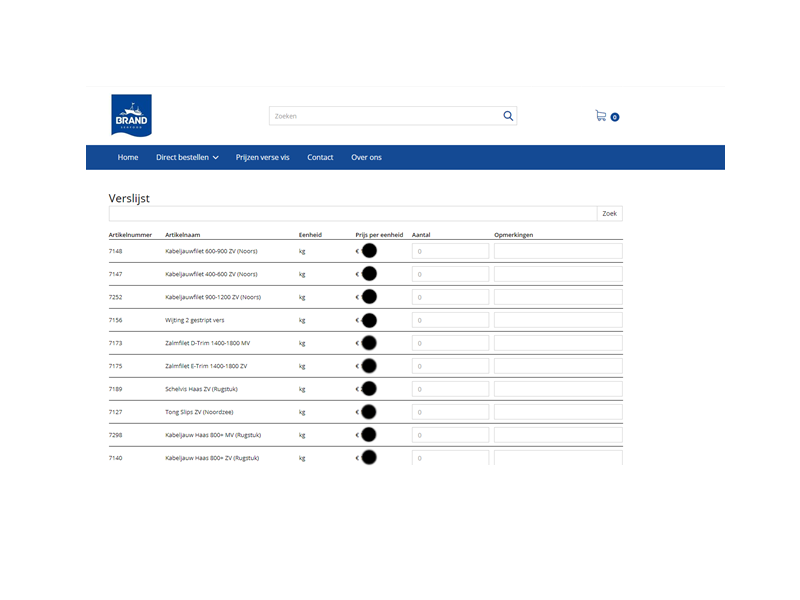Click the Eenheid column header

click(x=310, y=235)
